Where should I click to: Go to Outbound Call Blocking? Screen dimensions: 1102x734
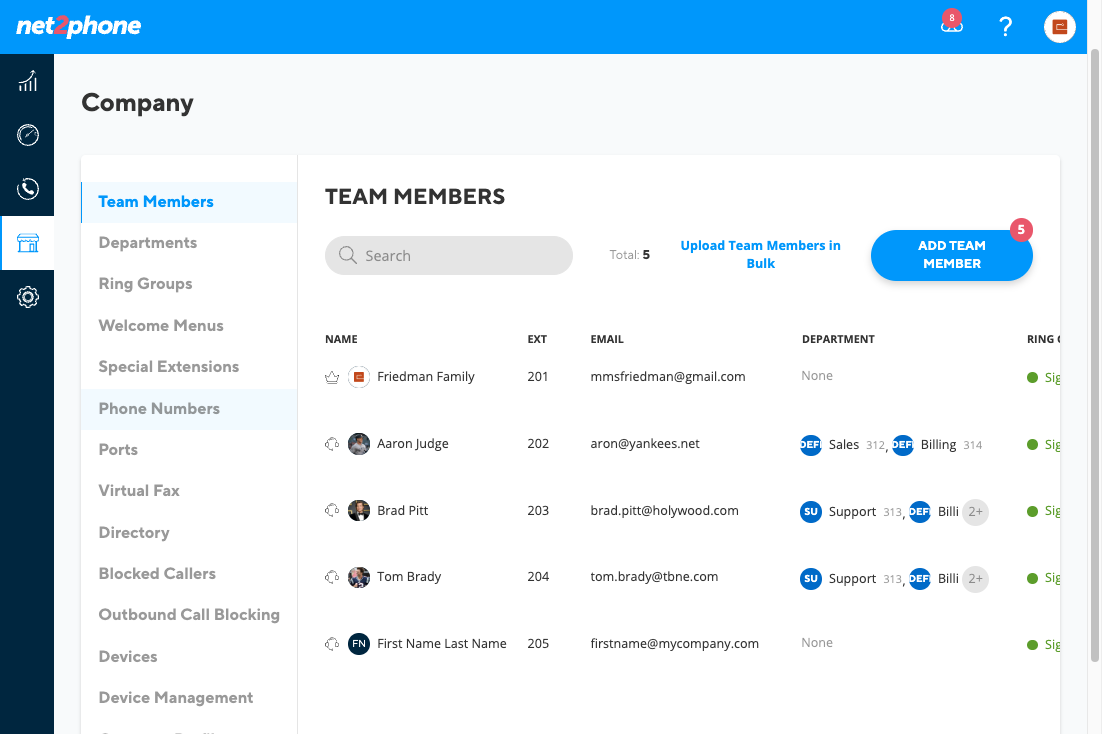(x=189, y=615)
